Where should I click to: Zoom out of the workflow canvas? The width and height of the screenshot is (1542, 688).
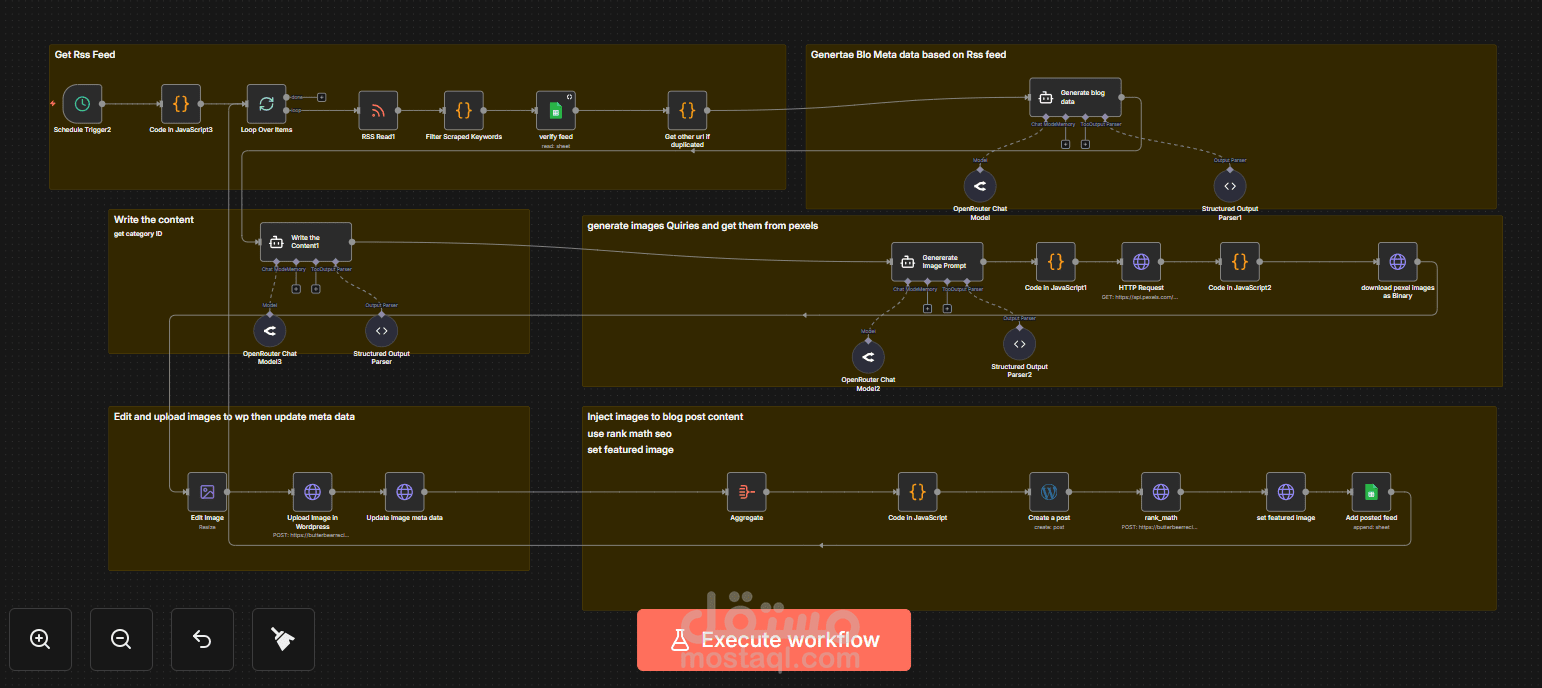121,639
